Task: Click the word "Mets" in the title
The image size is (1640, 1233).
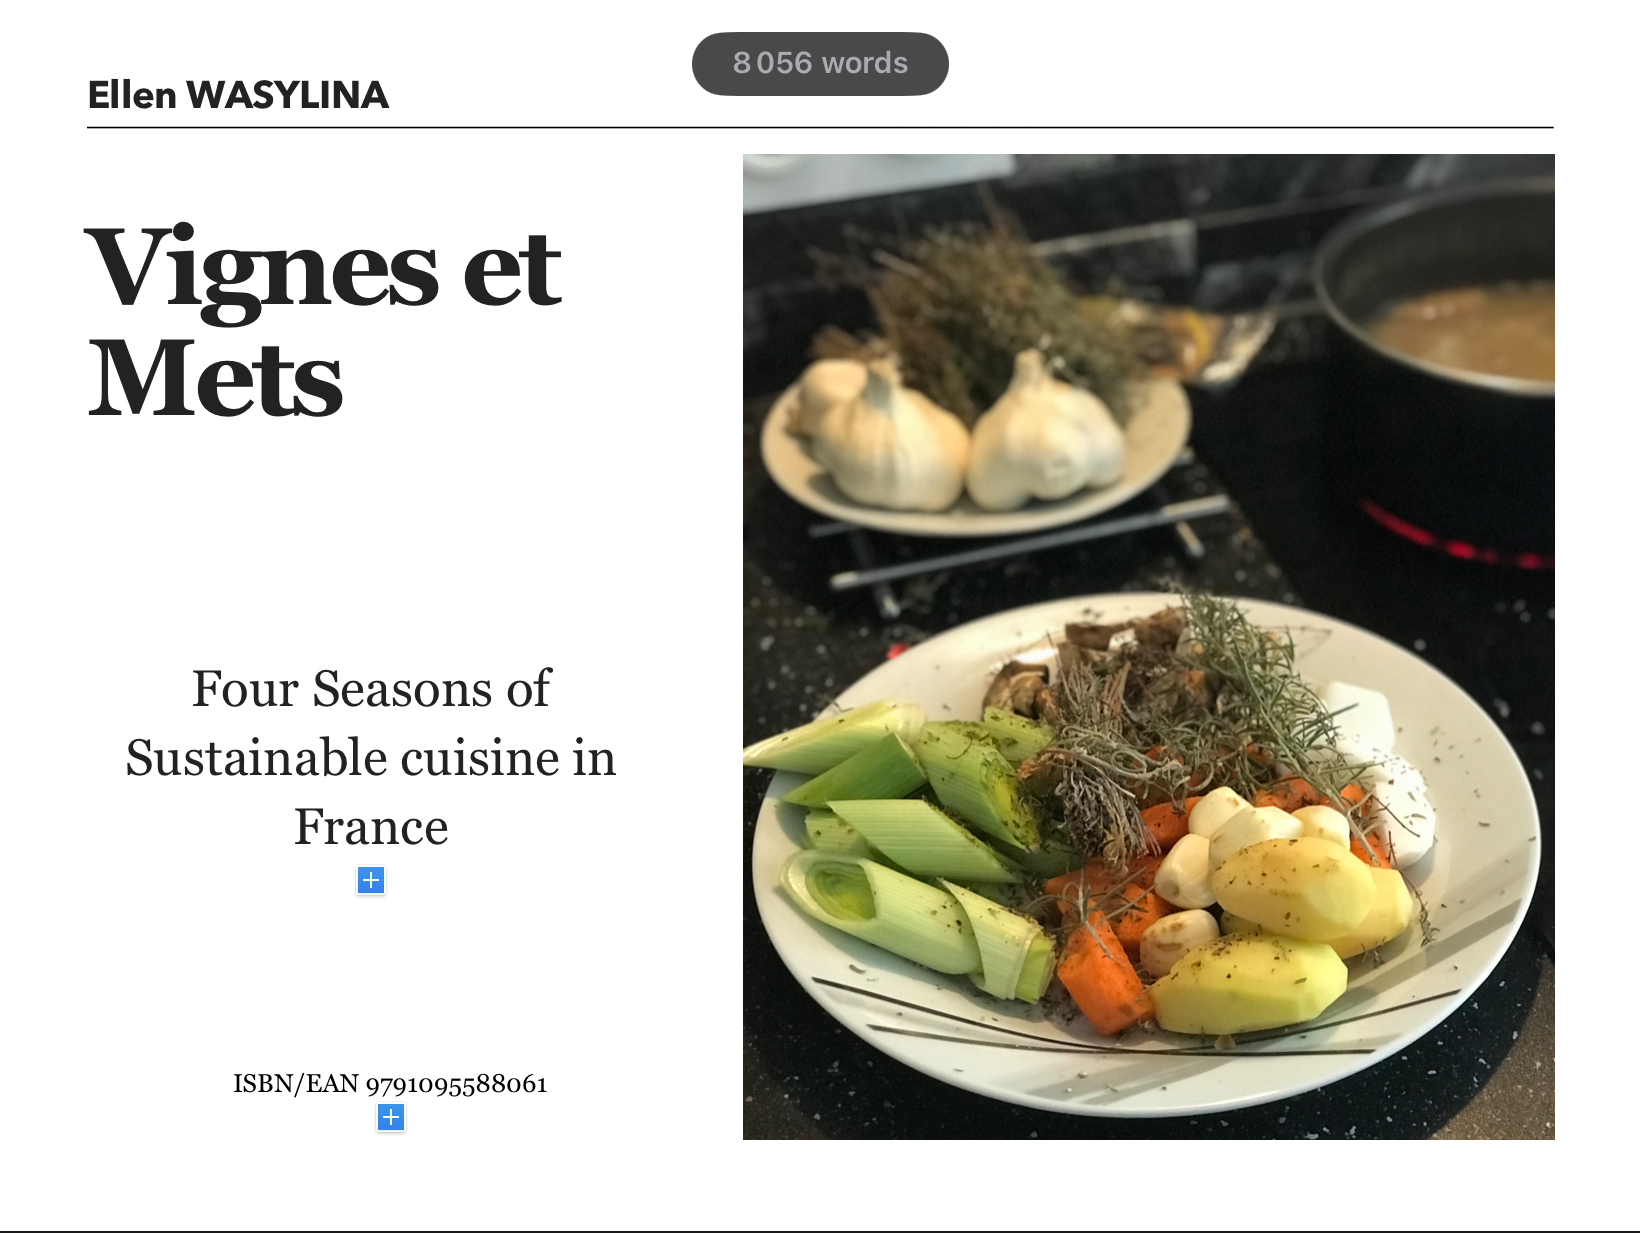Action: click(x=216, y=379)
